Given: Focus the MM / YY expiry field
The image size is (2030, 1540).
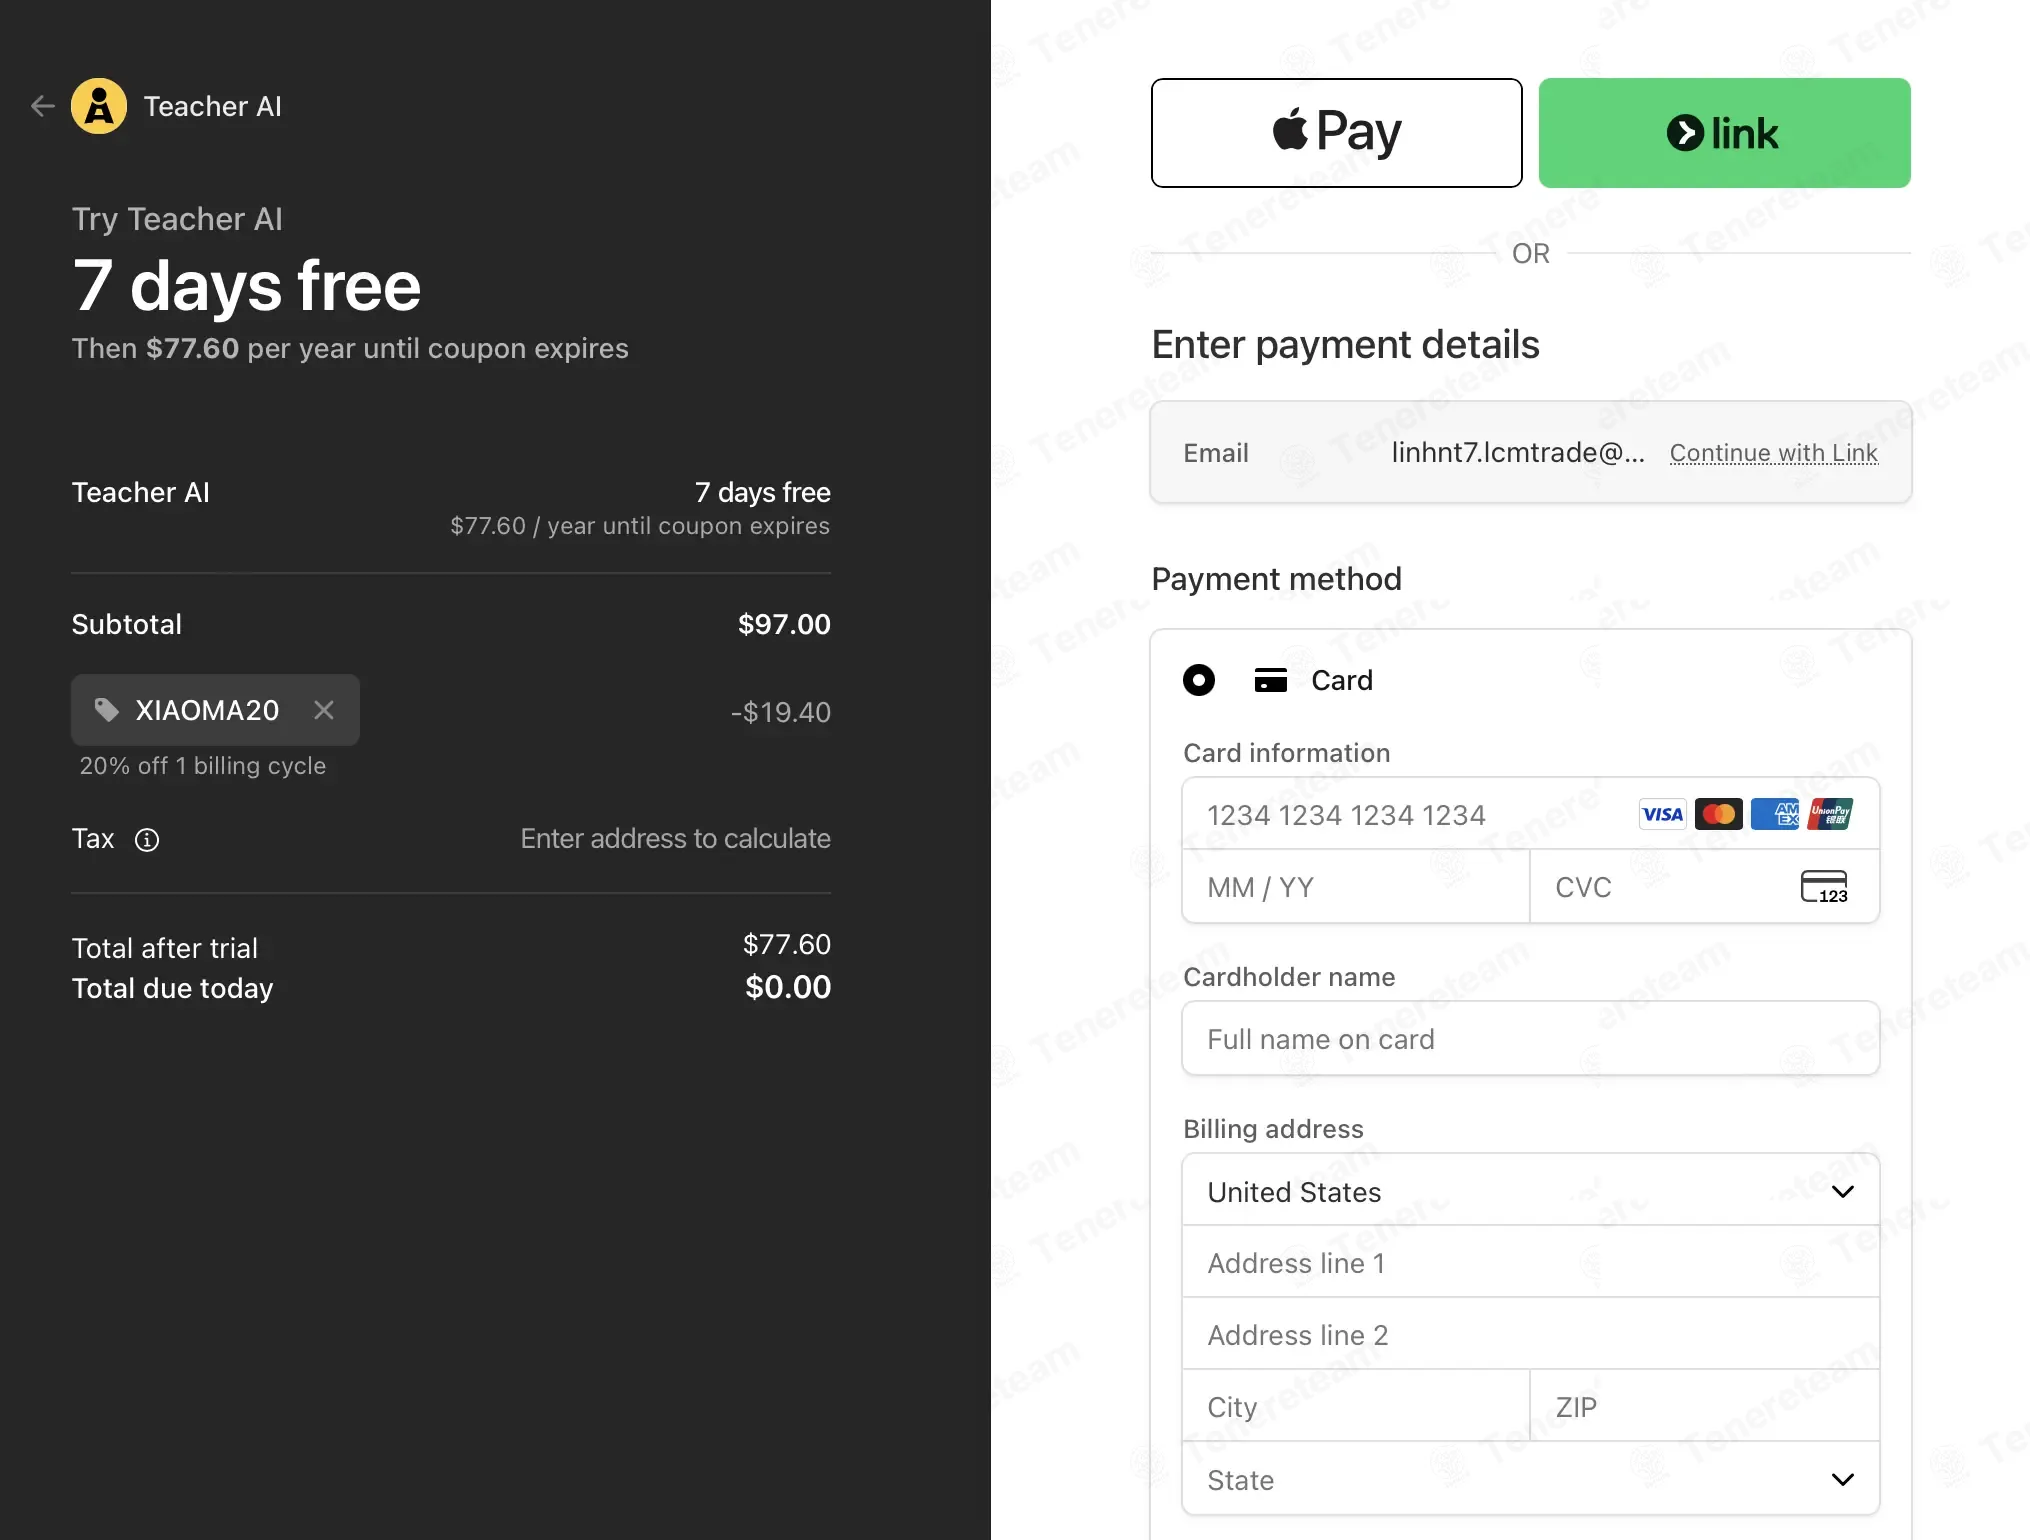Looking at the screenshot, I should 1356,887.
